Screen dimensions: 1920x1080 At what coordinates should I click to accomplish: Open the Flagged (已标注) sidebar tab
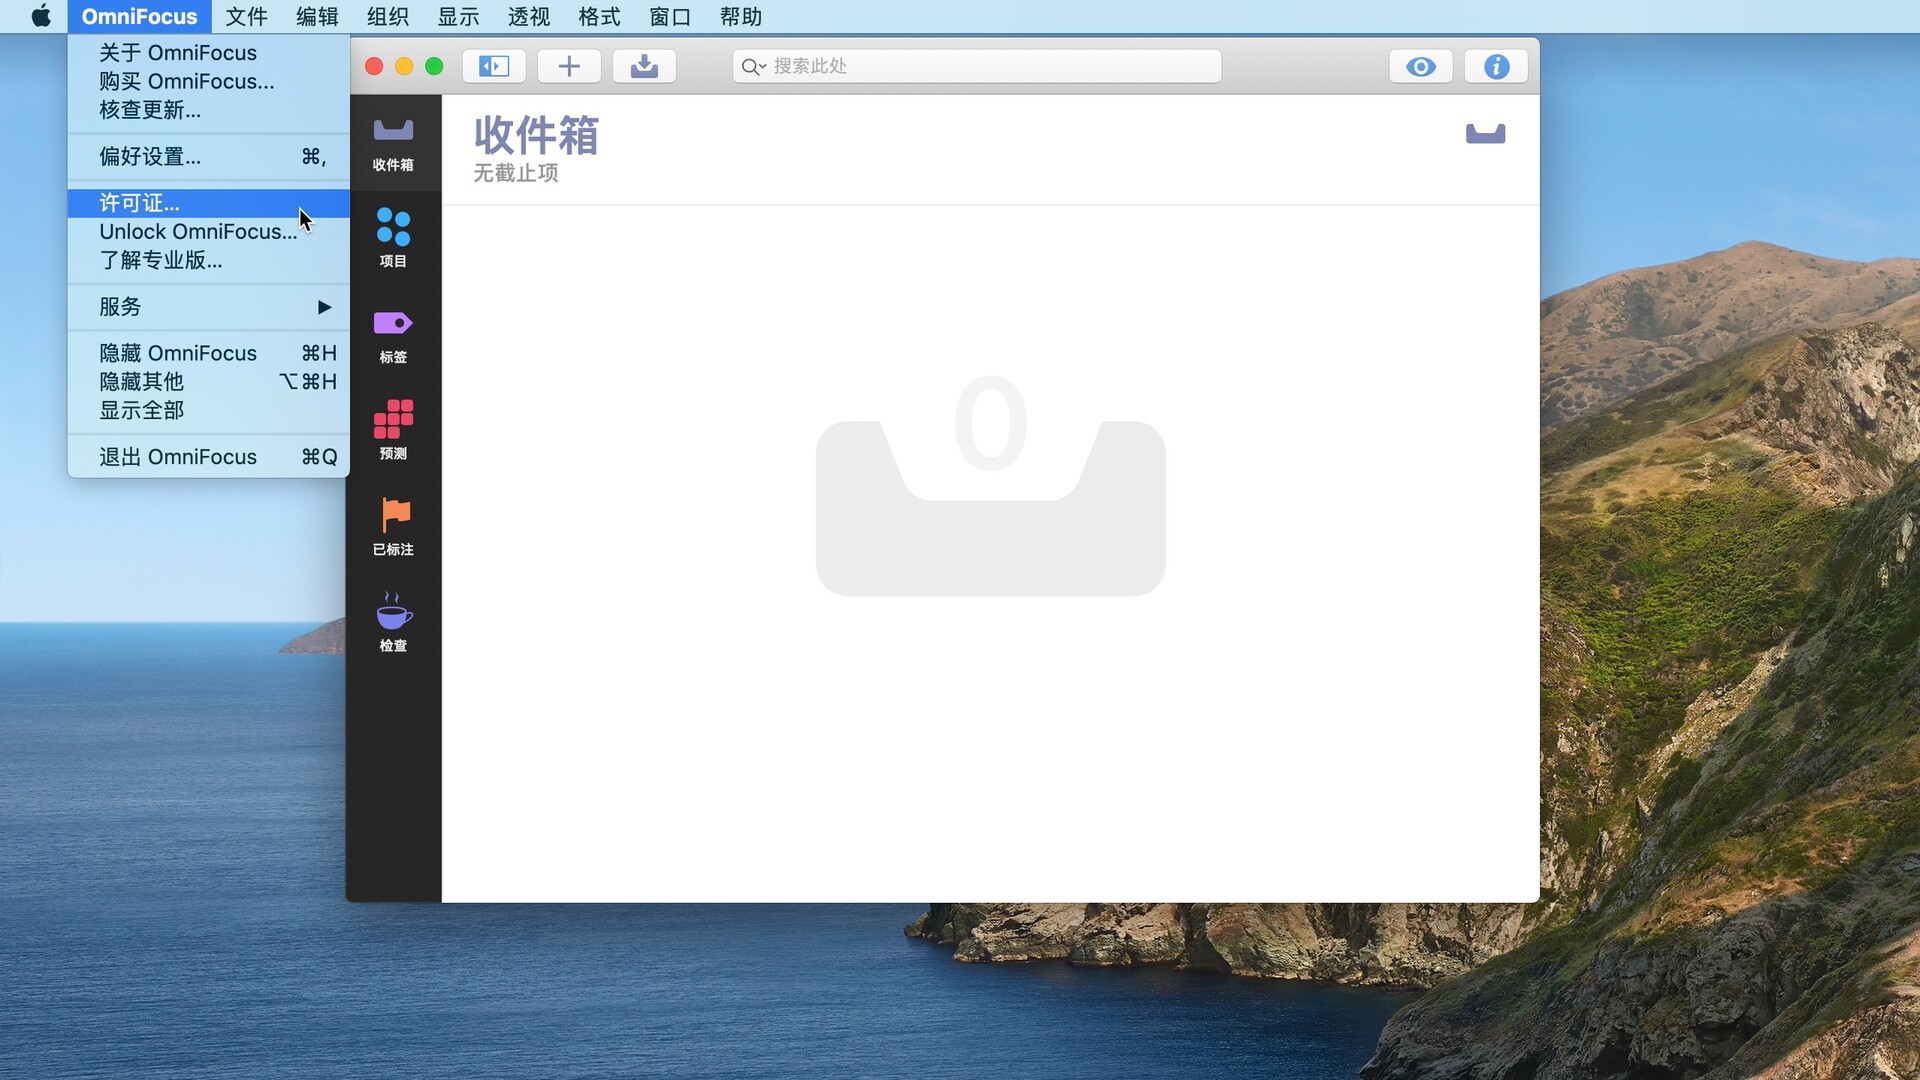point(393,527)
